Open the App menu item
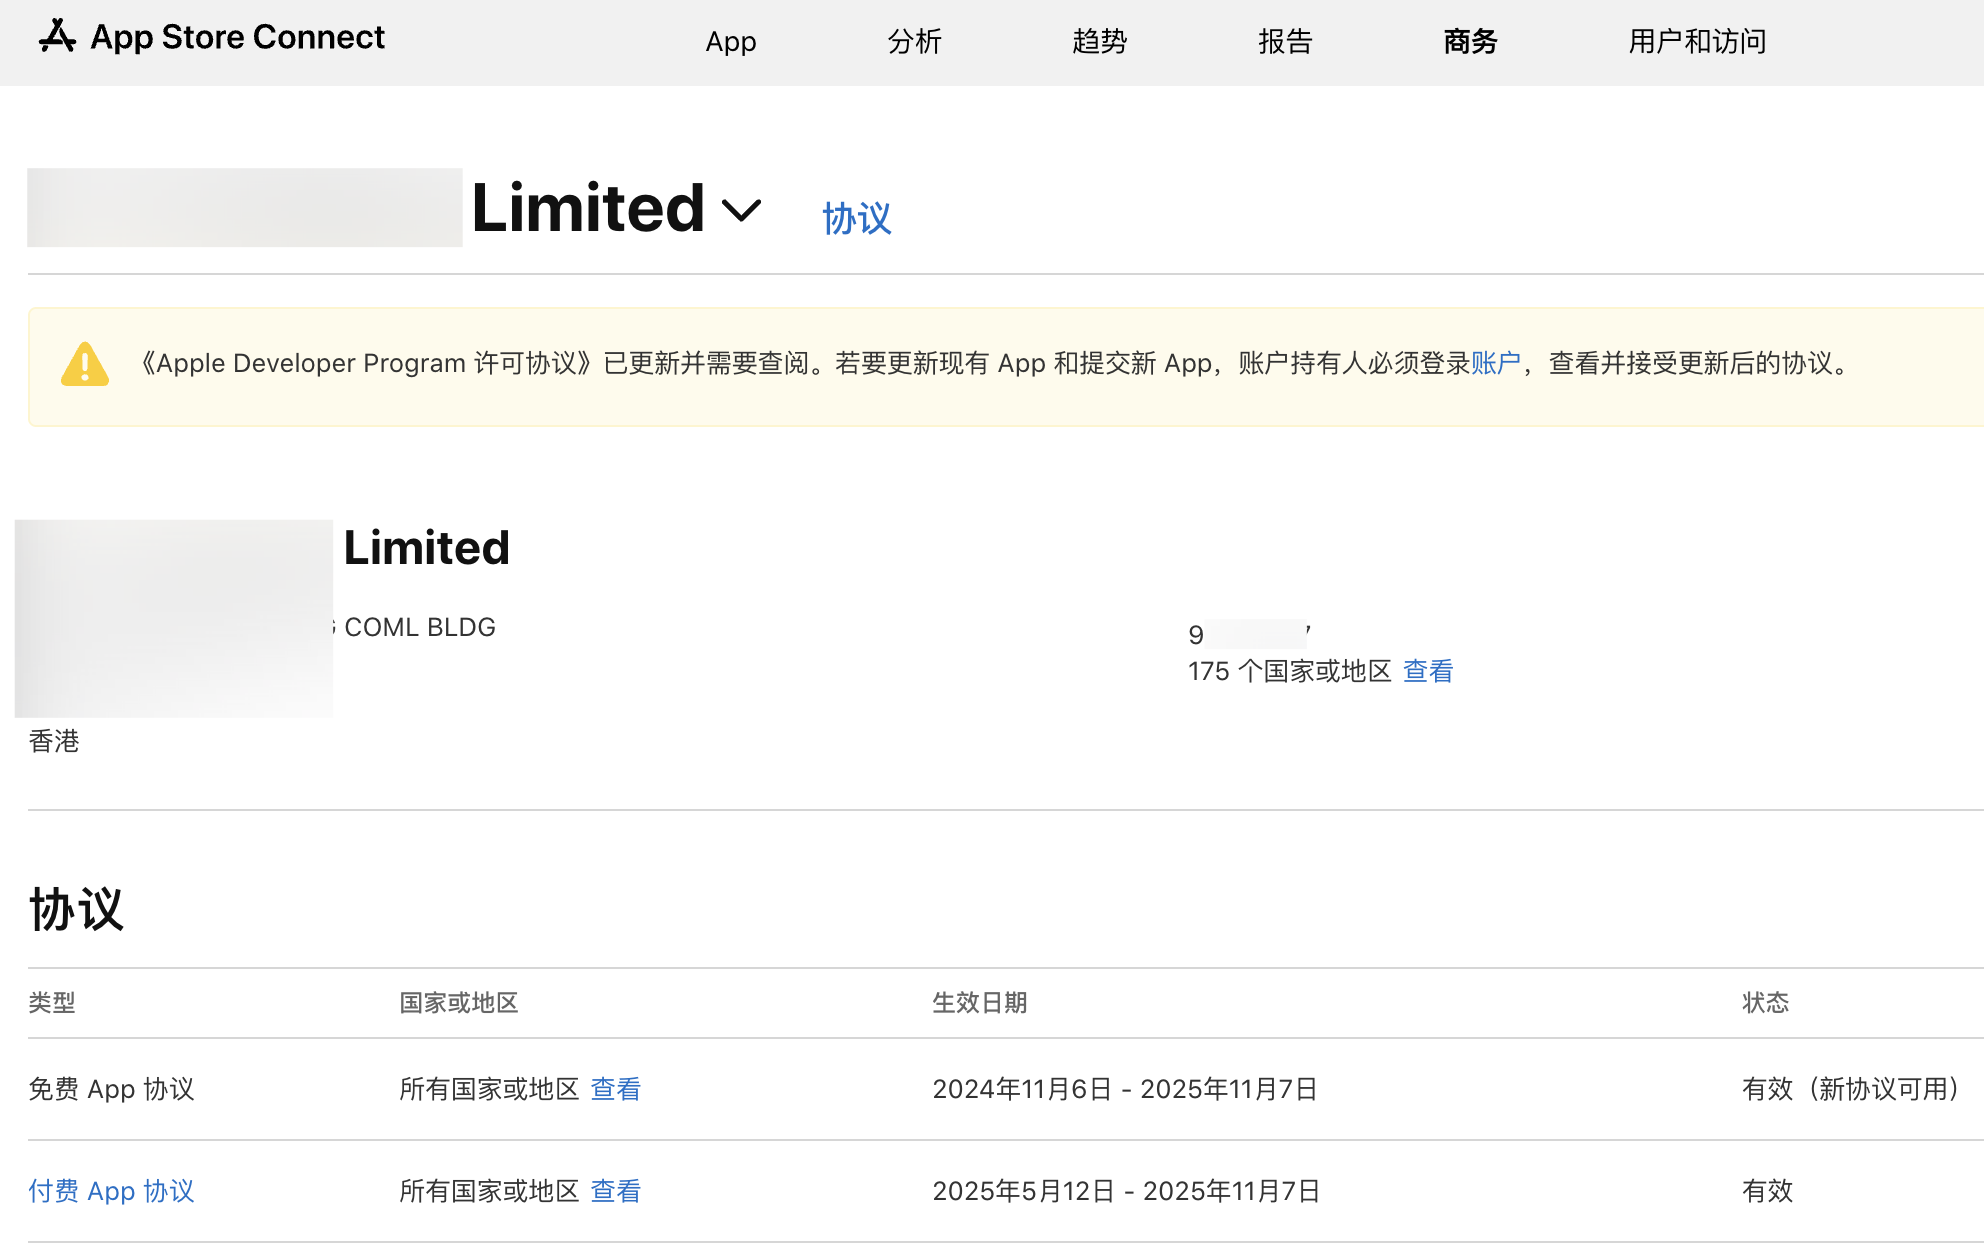 coord(731,42)
